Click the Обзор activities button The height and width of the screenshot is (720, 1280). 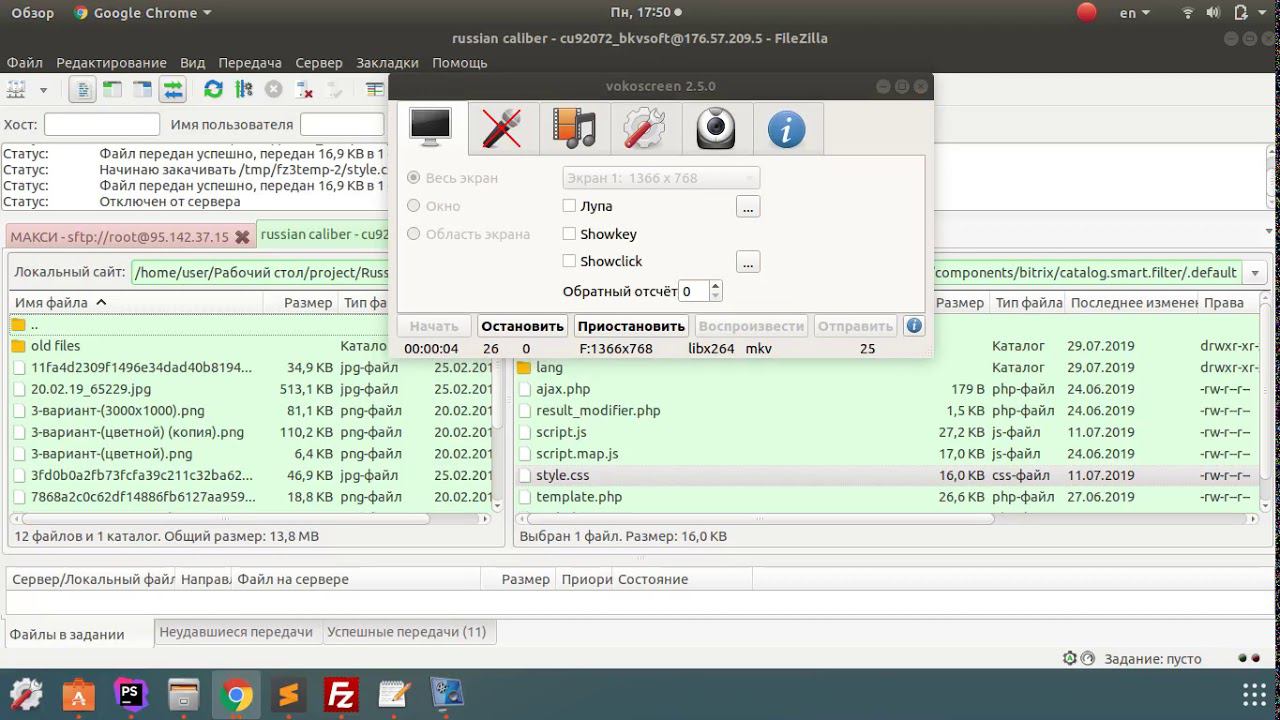click(x=33, y=13)
